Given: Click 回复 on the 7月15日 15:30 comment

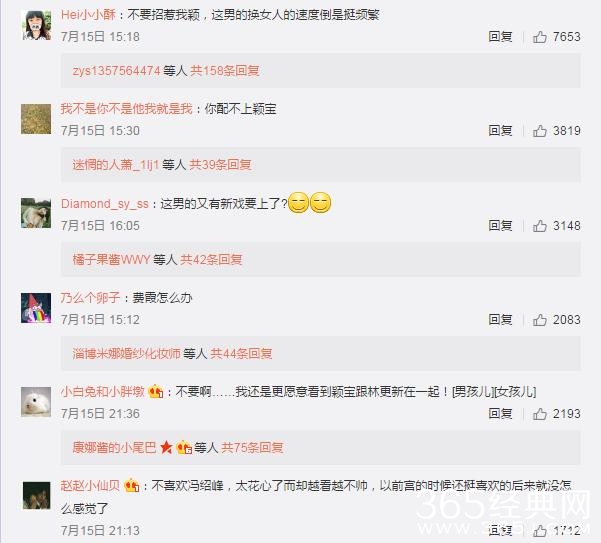Looking at the screenshot, I should point(501,131).
